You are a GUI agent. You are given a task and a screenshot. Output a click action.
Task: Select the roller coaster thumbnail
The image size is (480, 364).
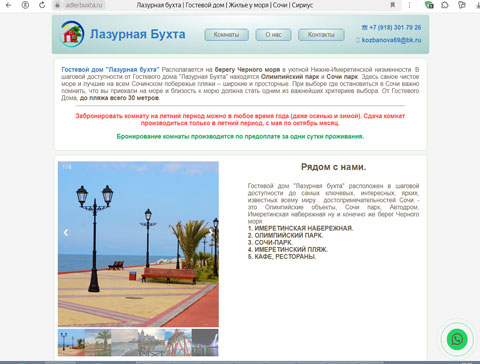[x=178, y=342]
